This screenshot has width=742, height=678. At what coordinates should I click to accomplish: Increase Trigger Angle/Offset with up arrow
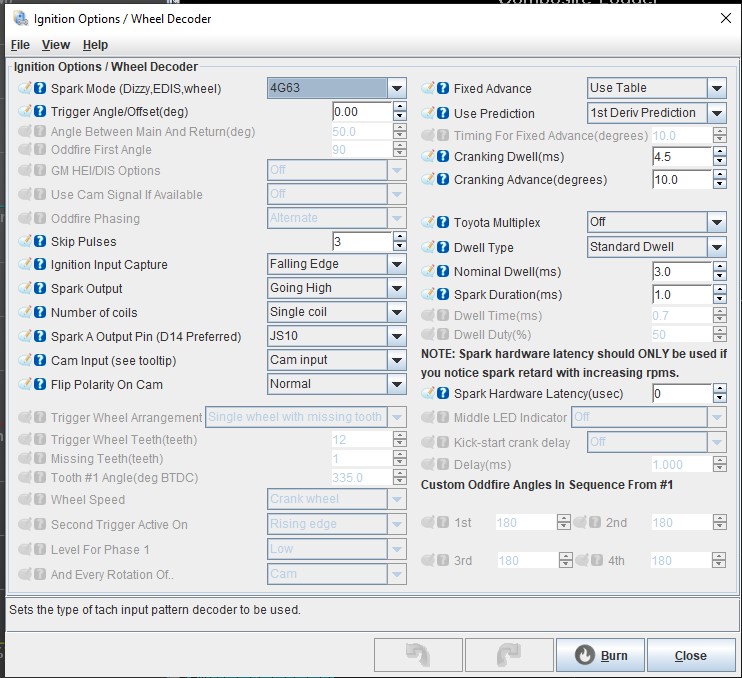coord(400,107)
